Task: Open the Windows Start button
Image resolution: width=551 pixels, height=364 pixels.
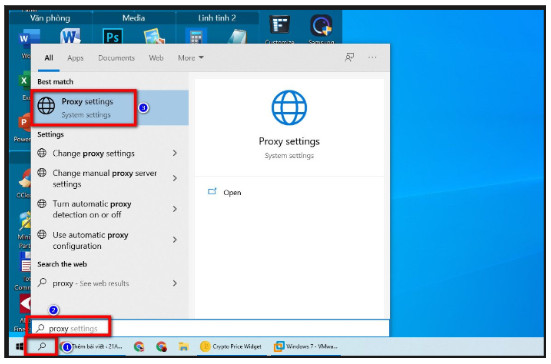Action: click(x=19, y=347)
